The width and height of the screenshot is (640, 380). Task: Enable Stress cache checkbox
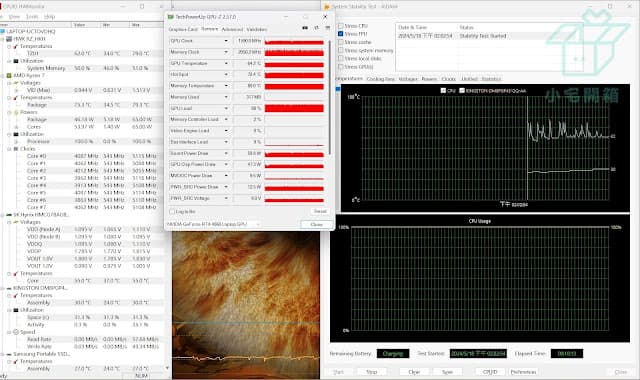pos(340,42)
